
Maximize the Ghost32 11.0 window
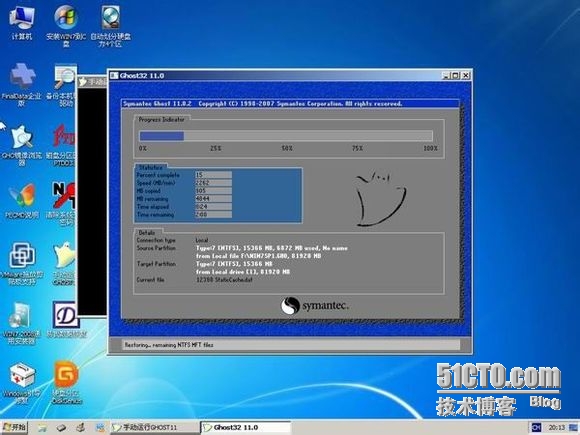pos(456,75)
